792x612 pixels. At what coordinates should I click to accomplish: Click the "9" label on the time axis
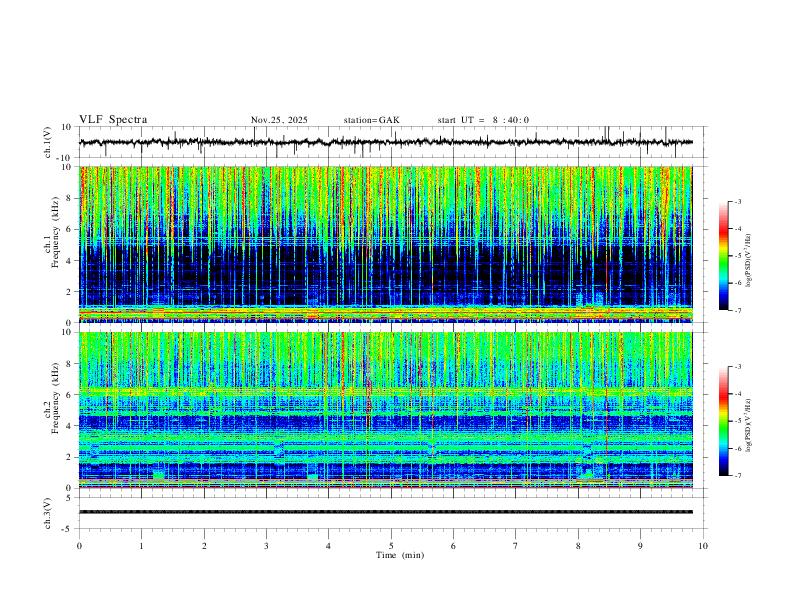click(640, 546)
